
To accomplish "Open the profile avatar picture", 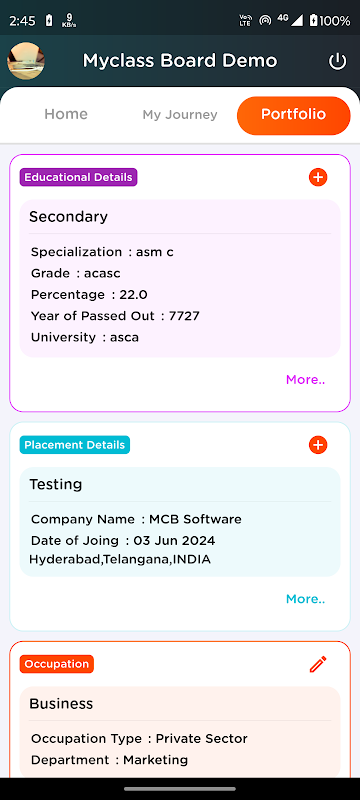I will click(26, 61).
